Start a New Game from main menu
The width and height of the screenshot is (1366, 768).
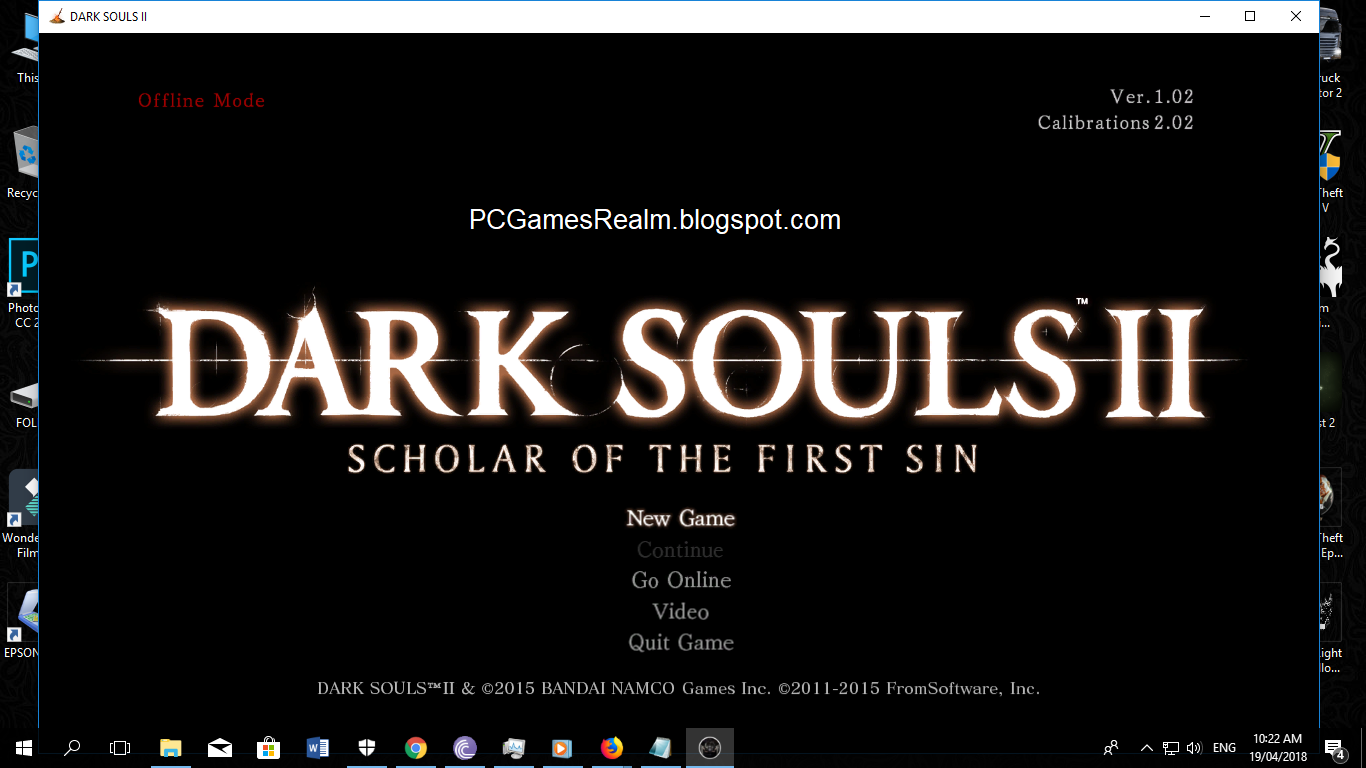(680, 518)
